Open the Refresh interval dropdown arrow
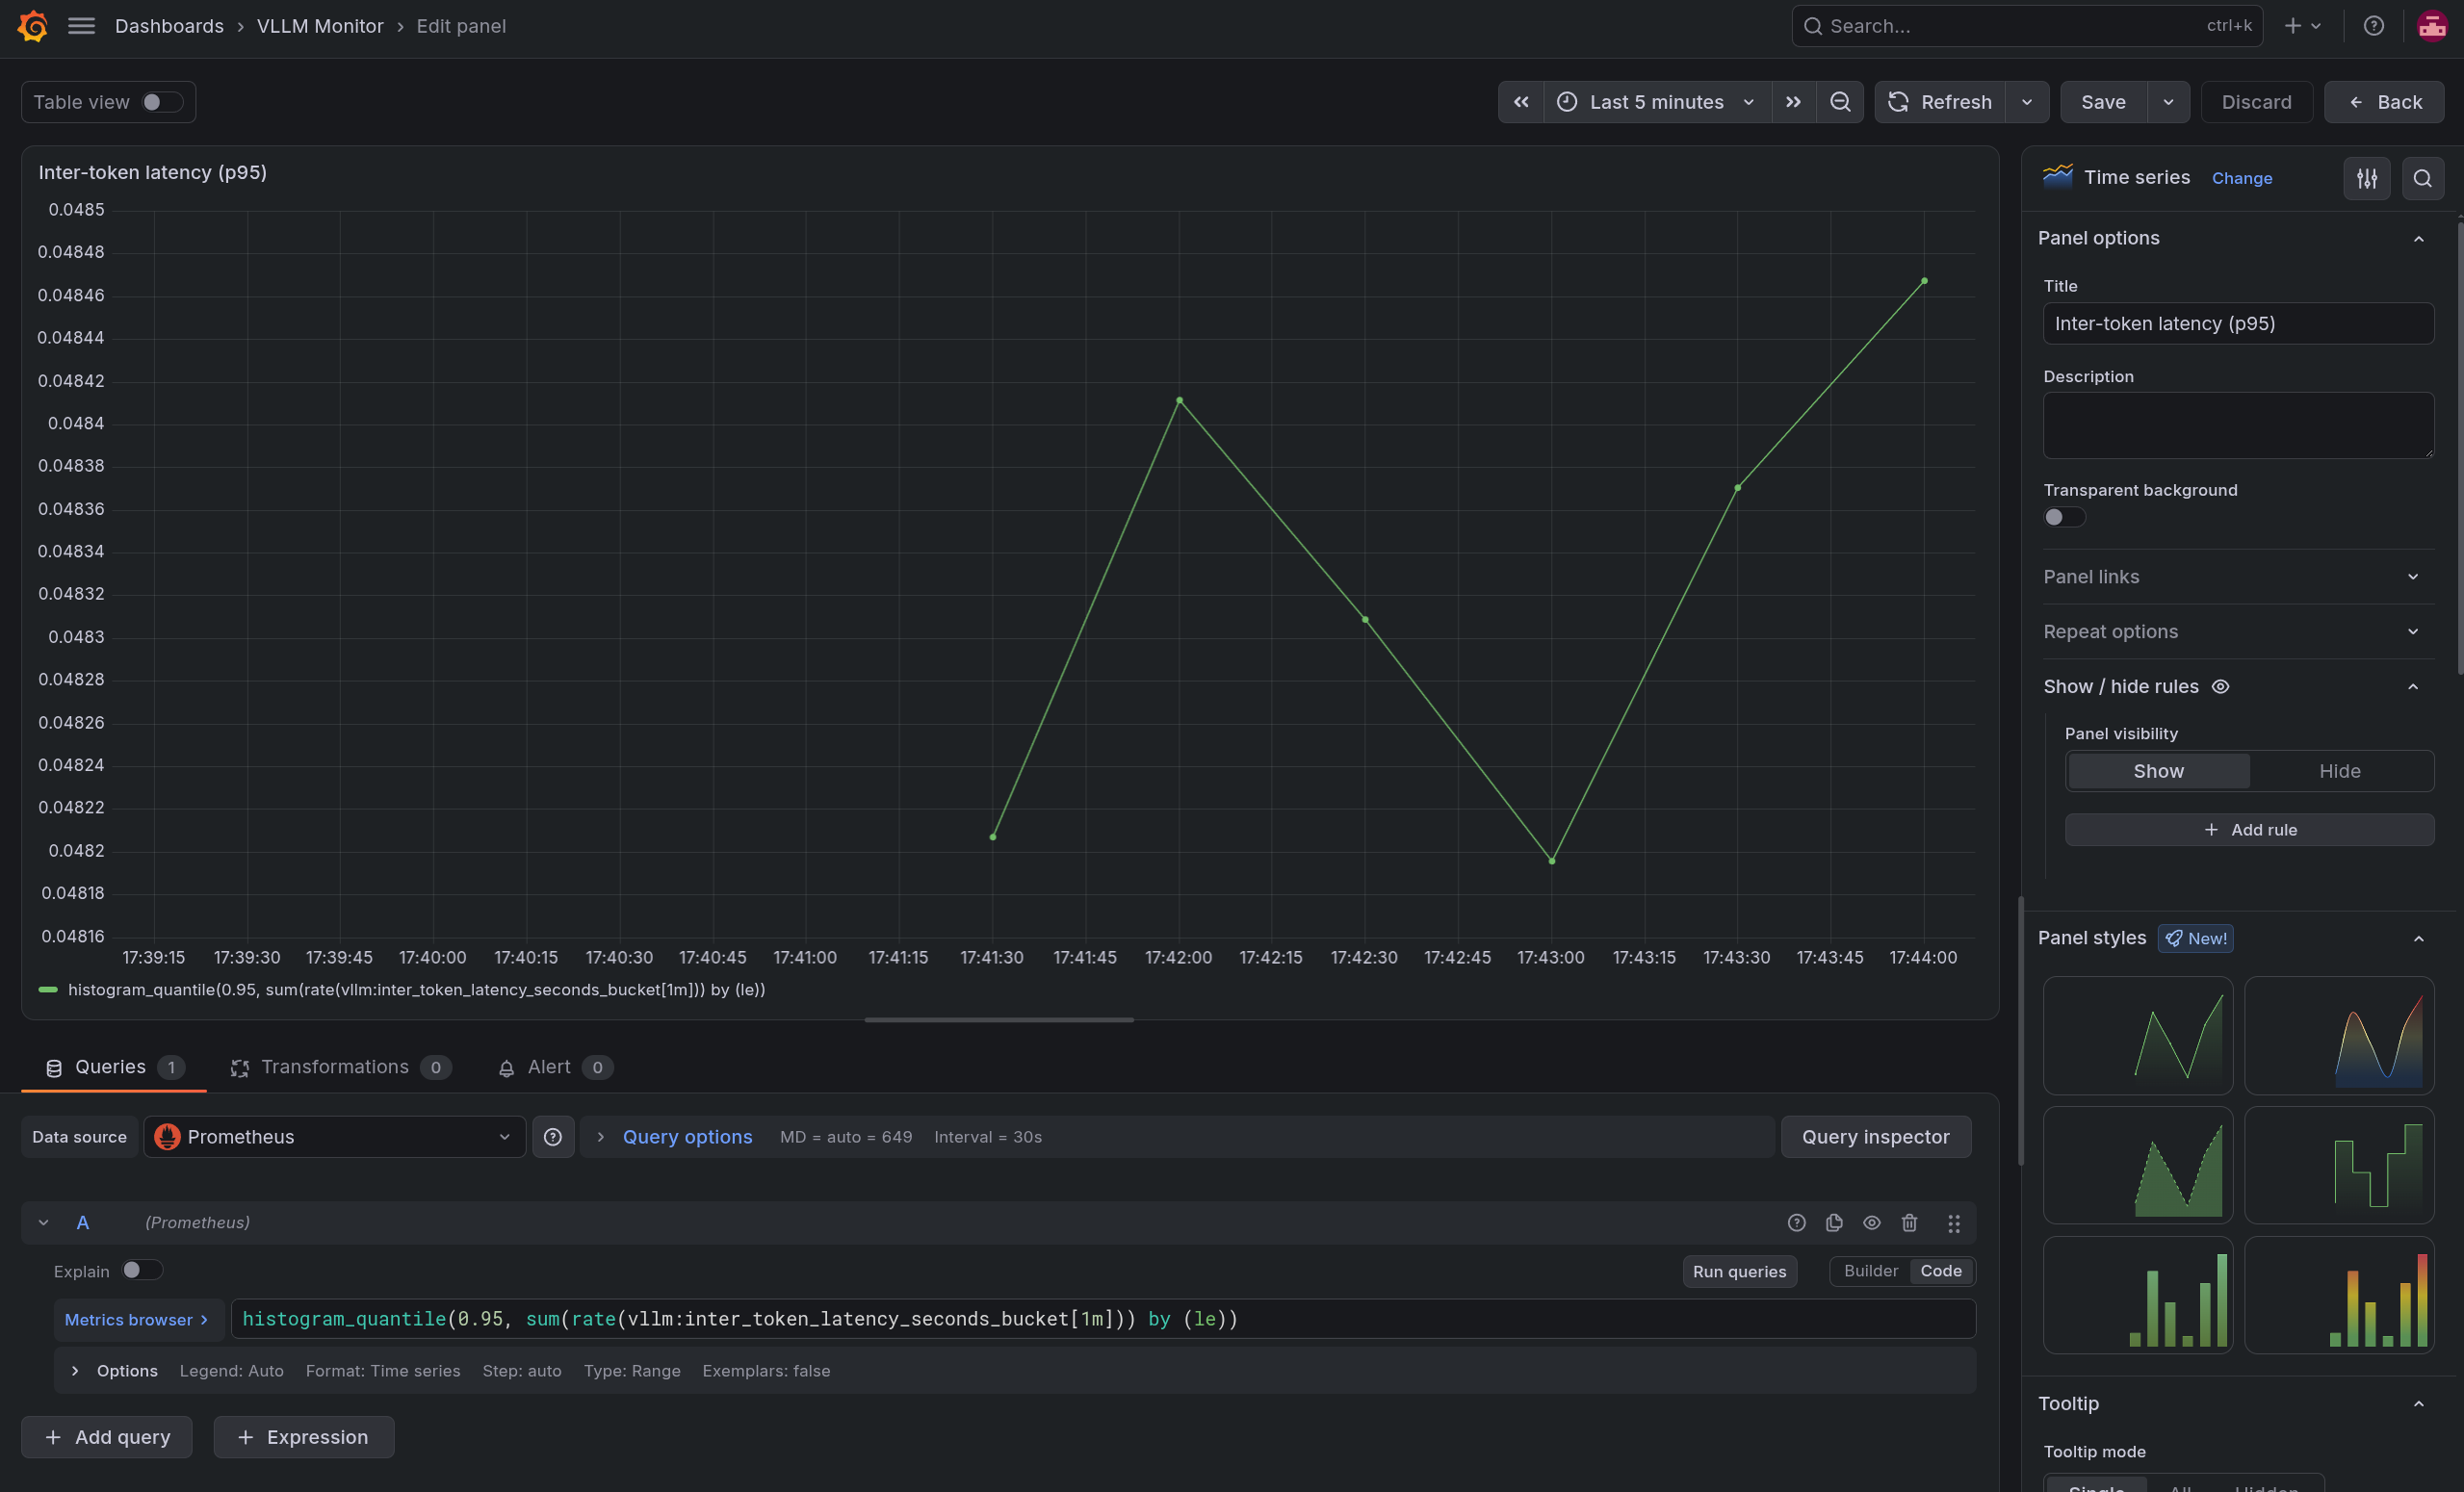 tap(2027, 102)
